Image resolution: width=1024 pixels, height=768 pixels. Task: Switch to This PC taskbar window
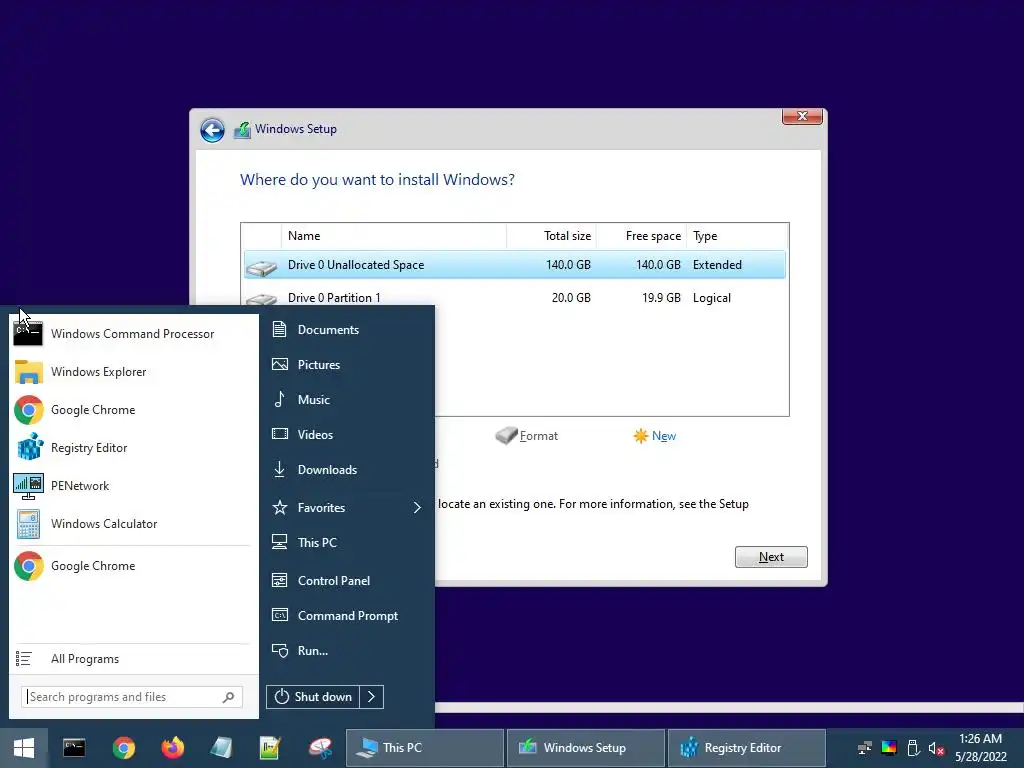point(425,748)
